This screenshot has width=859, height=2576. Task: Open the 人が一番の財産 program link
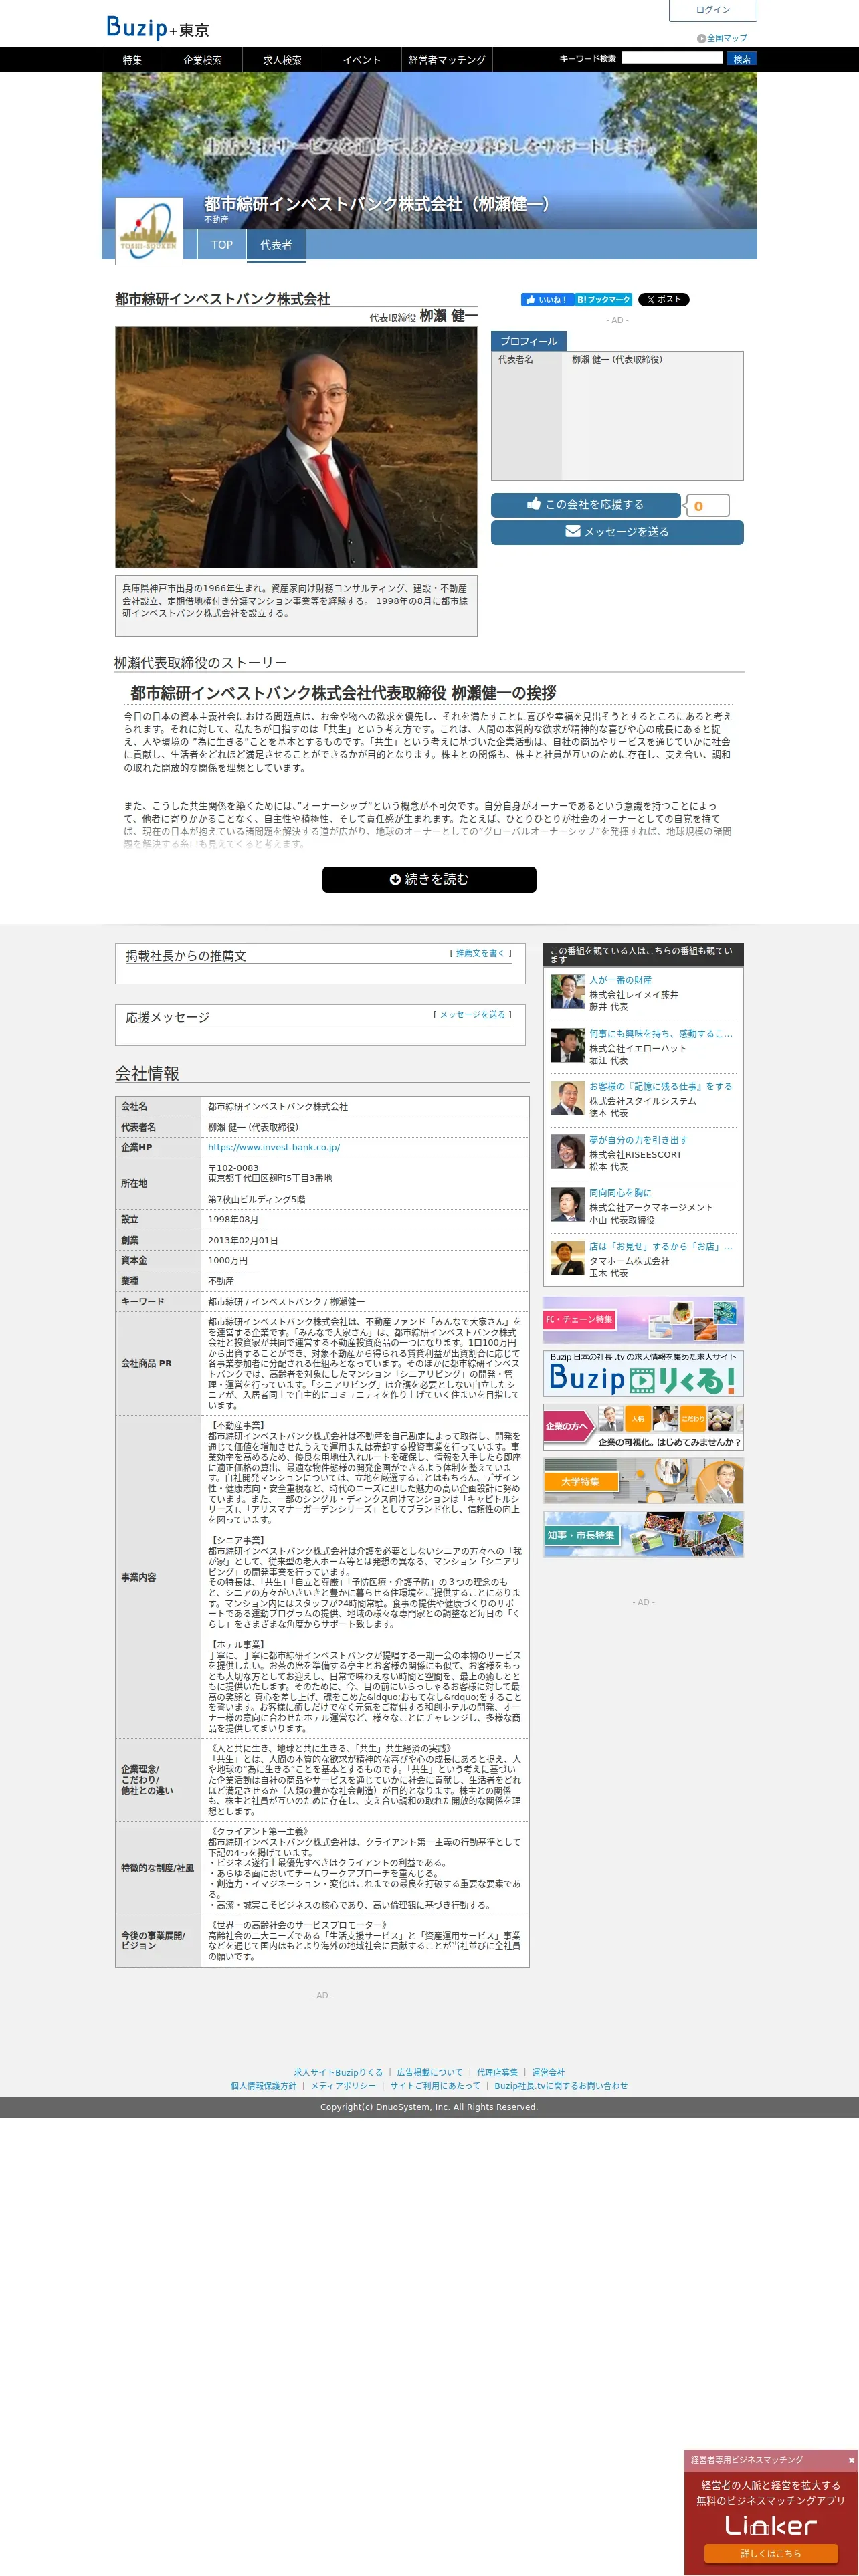[x=620, y=980]
